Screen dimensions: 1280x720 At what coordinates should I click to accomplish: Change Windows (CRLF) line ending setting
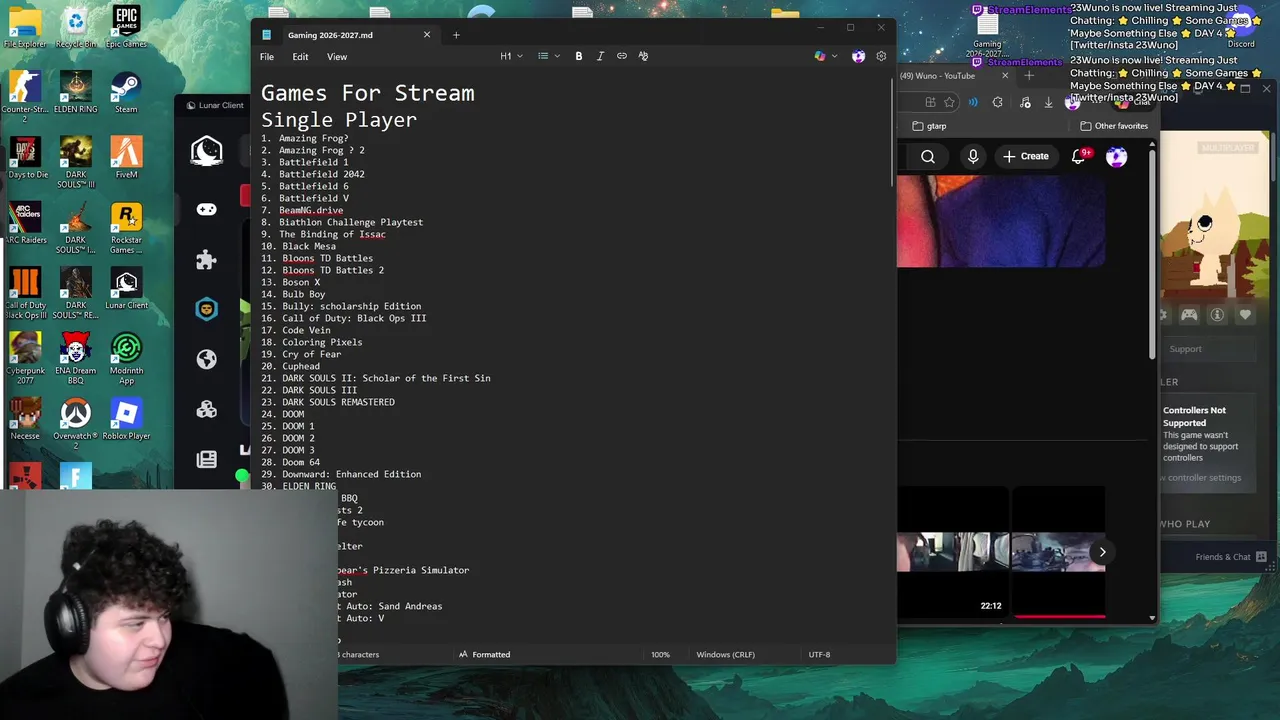725,654
